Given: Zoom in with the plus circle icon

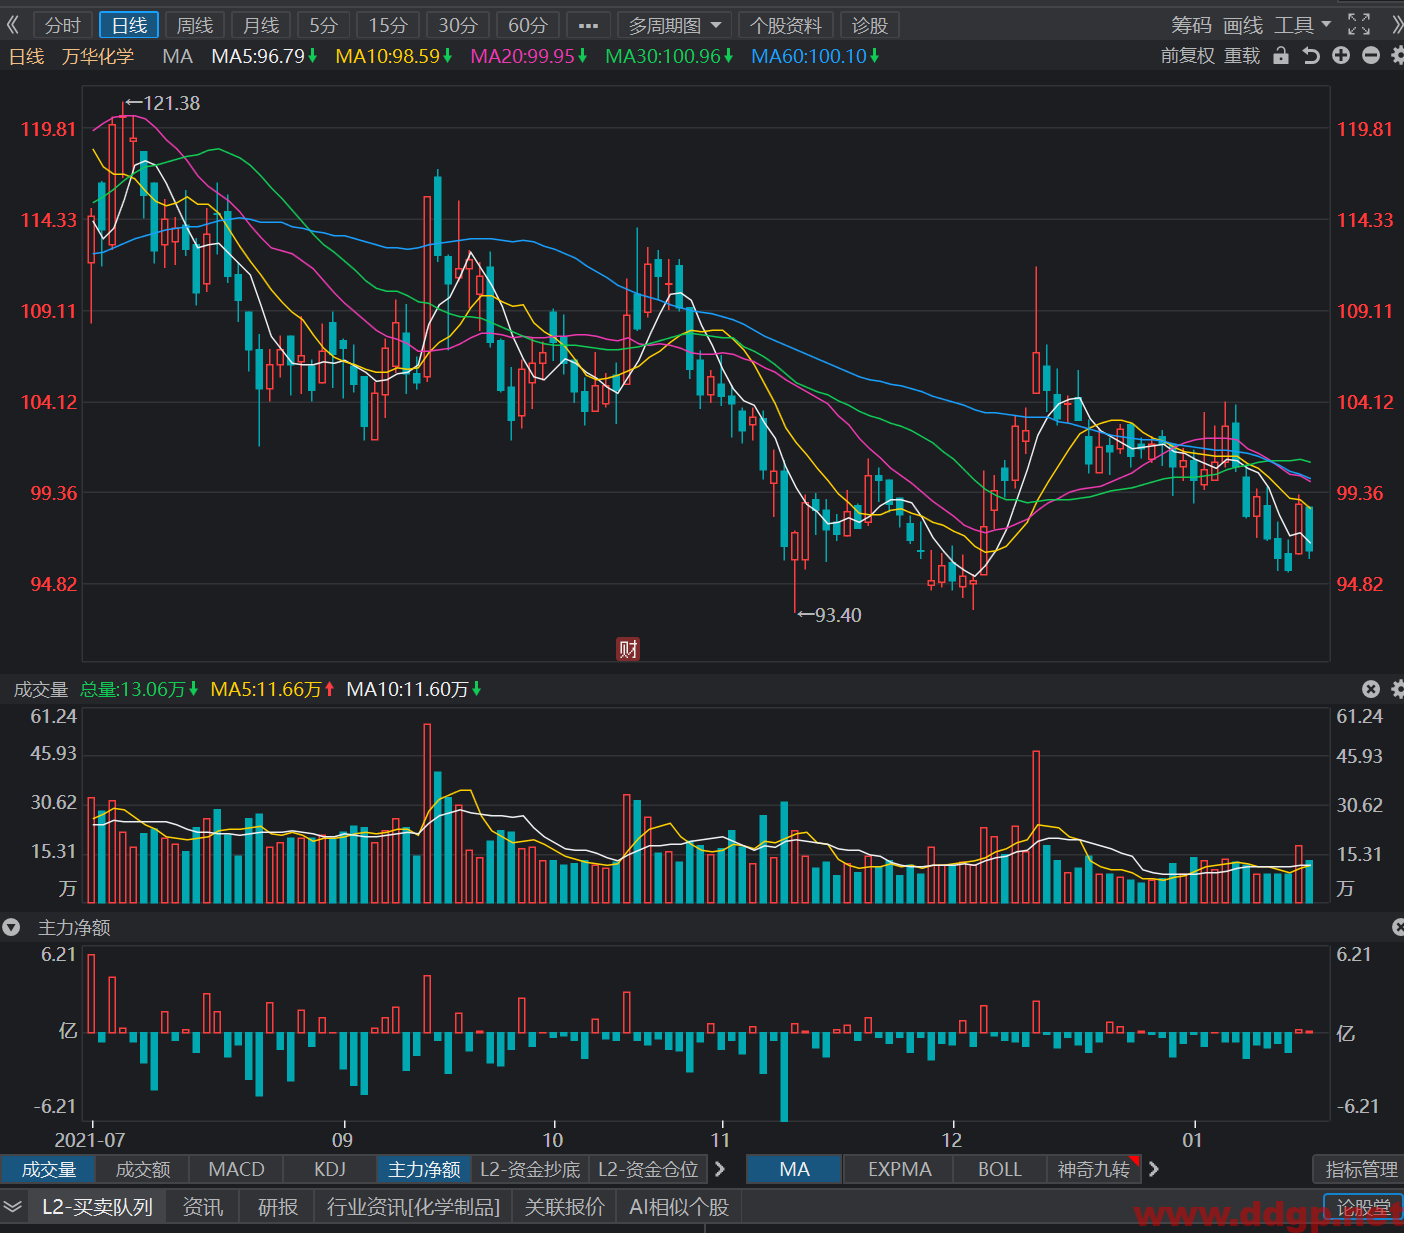Looking at the screenshot, I should click(1341, 56).
